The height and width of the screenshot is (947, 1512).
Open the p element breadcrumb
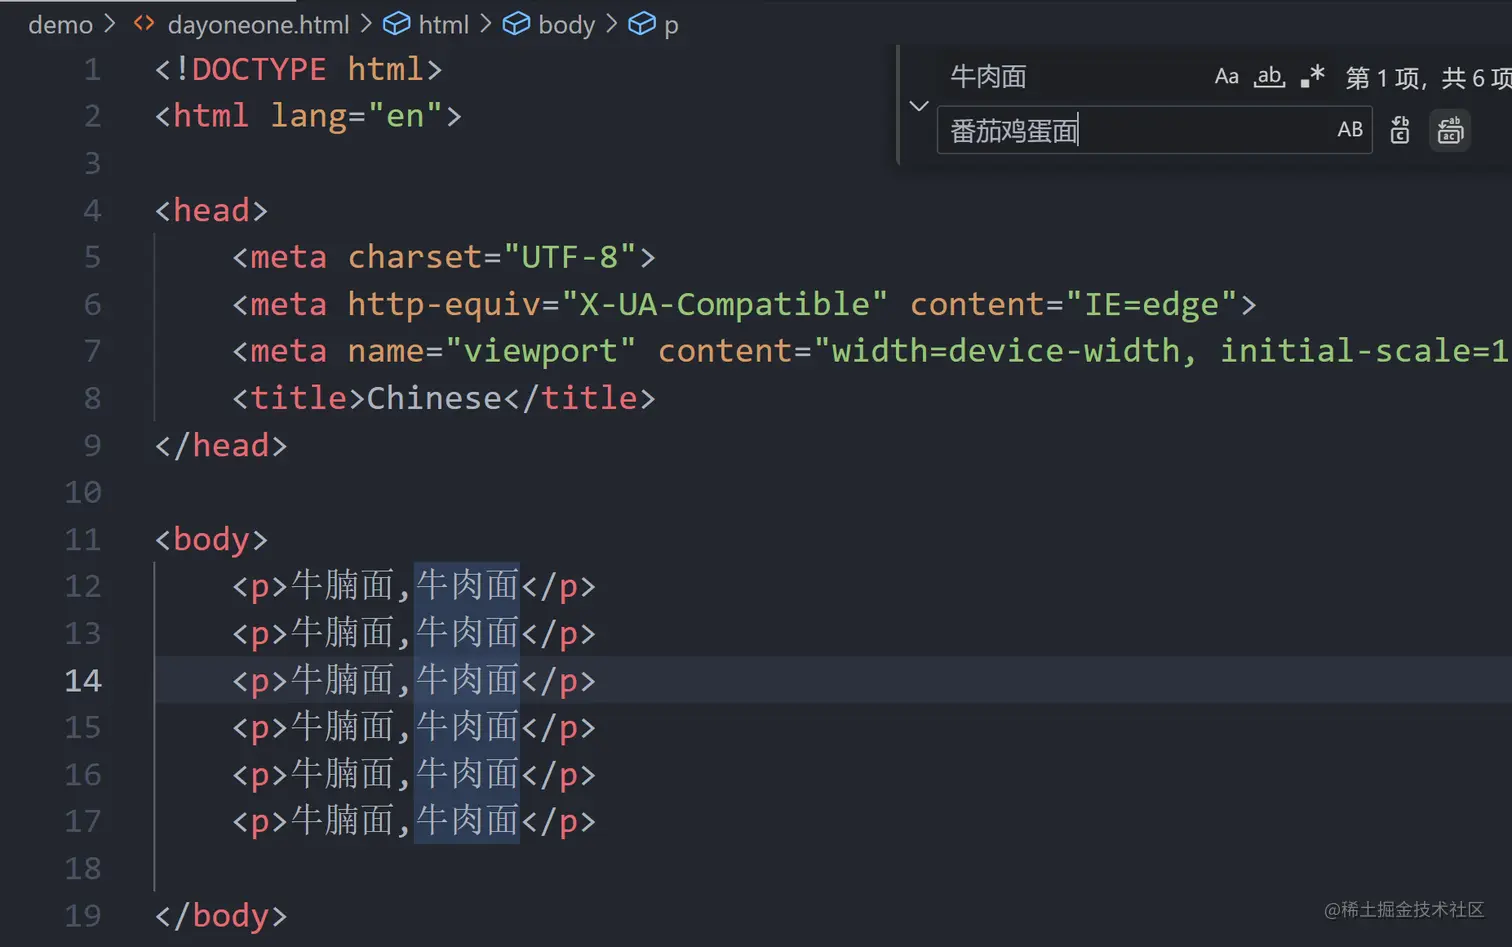(x=671, y=25)
